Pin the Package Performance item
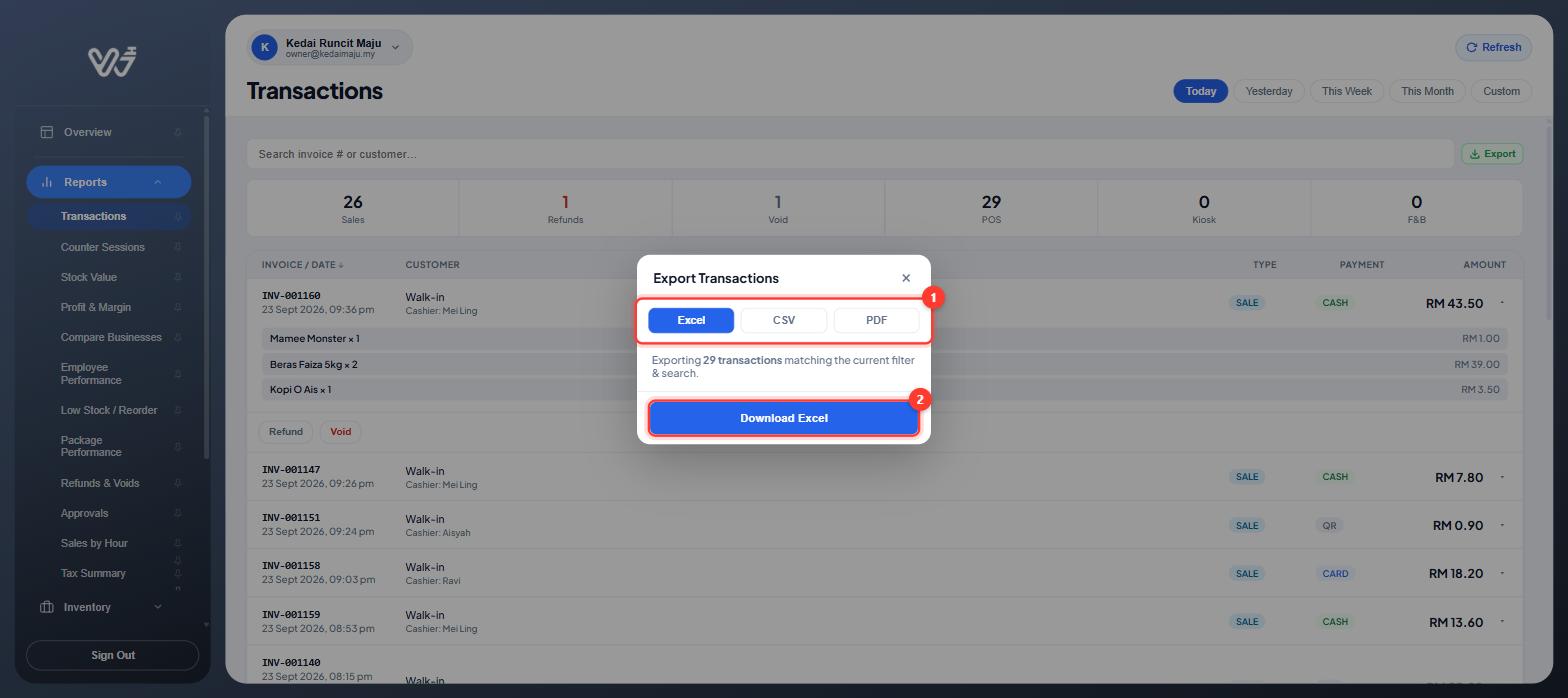The width and height of the screenshot is (1568, 698). point(178,446)
